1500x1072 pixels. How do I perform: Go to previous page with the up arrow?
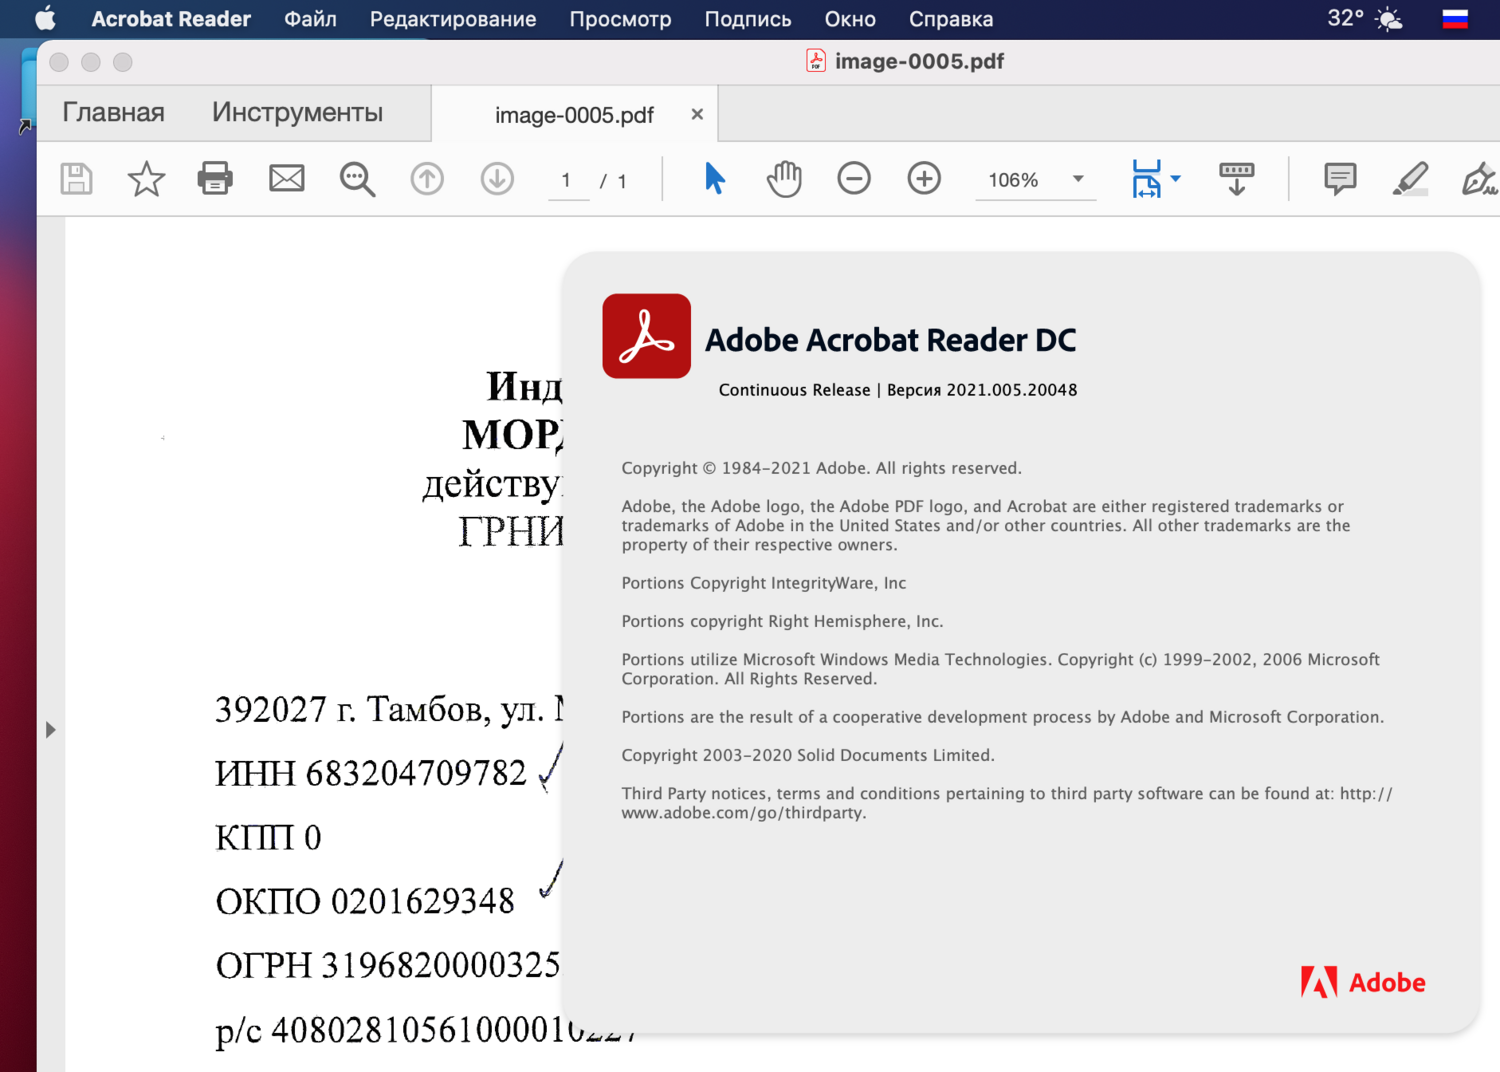(427, 179)
